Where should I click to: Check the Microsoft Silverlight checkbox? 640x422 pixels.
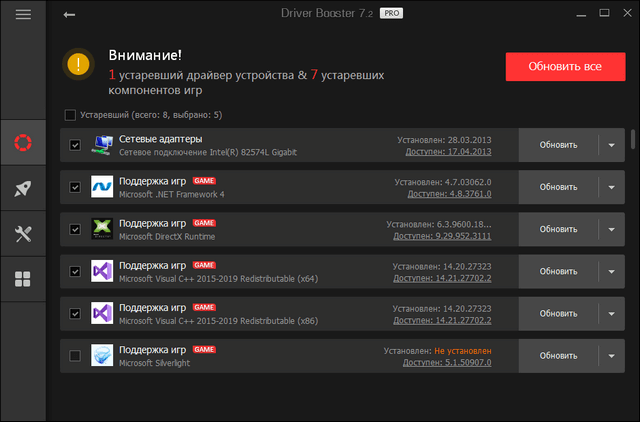pos(75,356)
